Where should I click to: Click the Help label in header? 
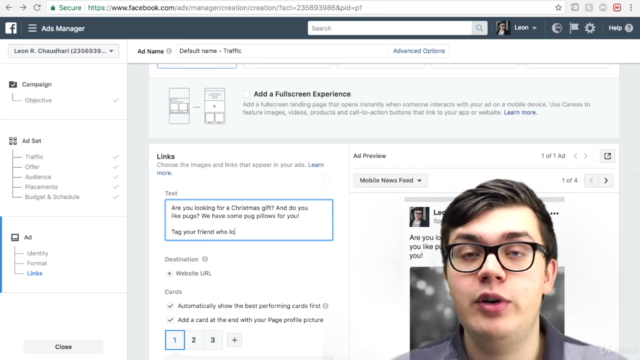(615, 28)
